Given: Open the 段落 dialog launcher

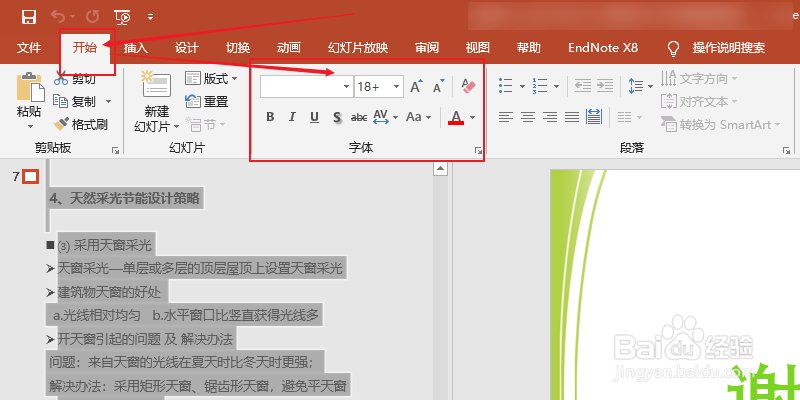Looking at the screenshot, I should coord(786,151).
